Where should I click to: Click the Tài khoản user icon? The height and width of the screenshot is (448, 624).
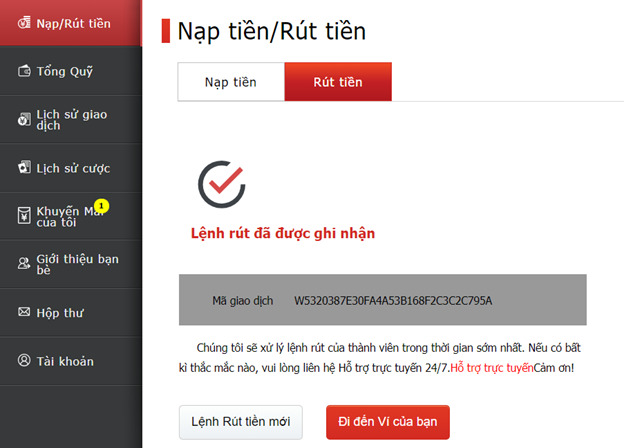(24, 360)
